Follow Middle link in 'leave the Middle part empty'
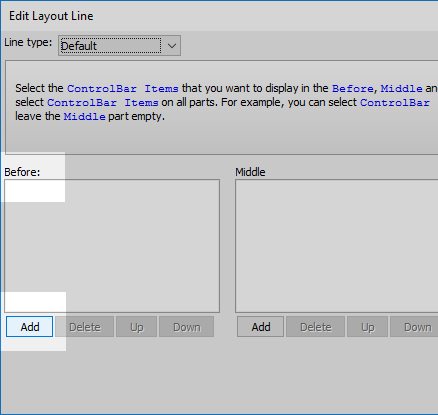This screenshot has height=415, width=438. pyautogui.click(x=85, y=117)
